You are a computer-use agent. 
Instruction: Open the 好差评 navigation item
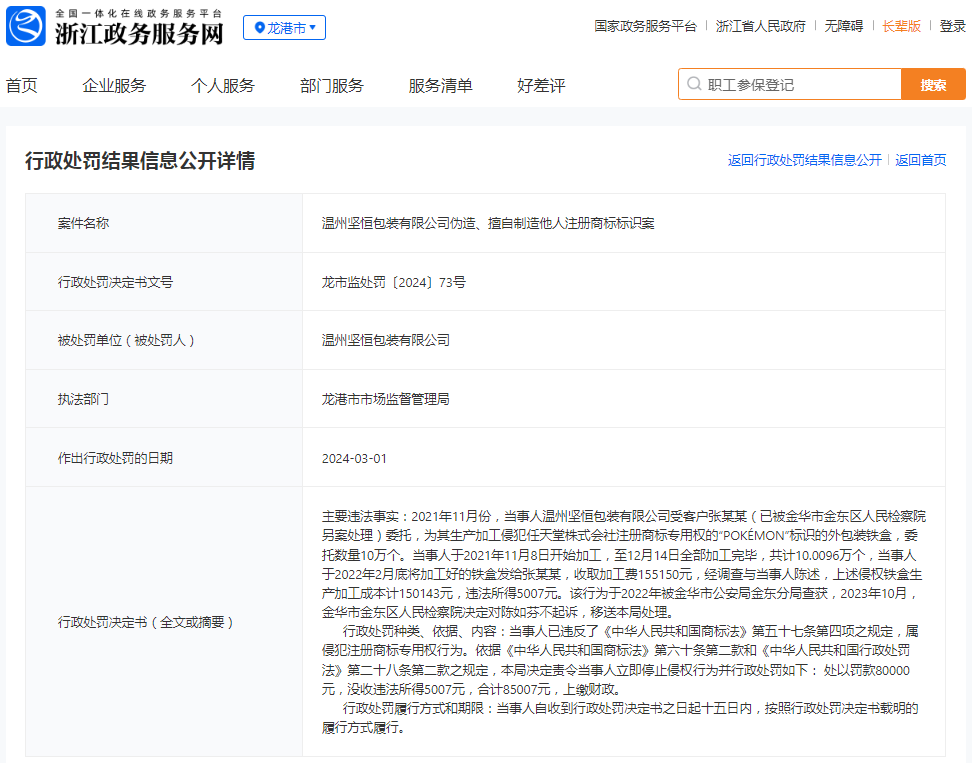tap(541, 86)
